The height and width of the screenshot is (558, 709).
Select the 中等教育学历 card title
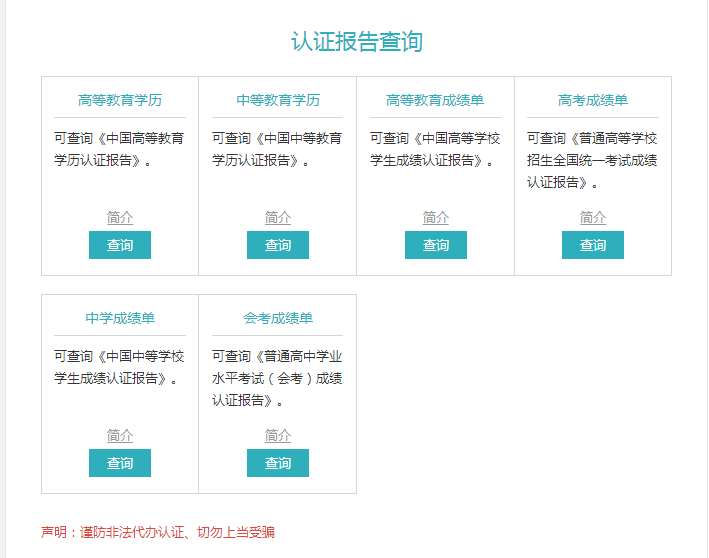pos(278,100)
